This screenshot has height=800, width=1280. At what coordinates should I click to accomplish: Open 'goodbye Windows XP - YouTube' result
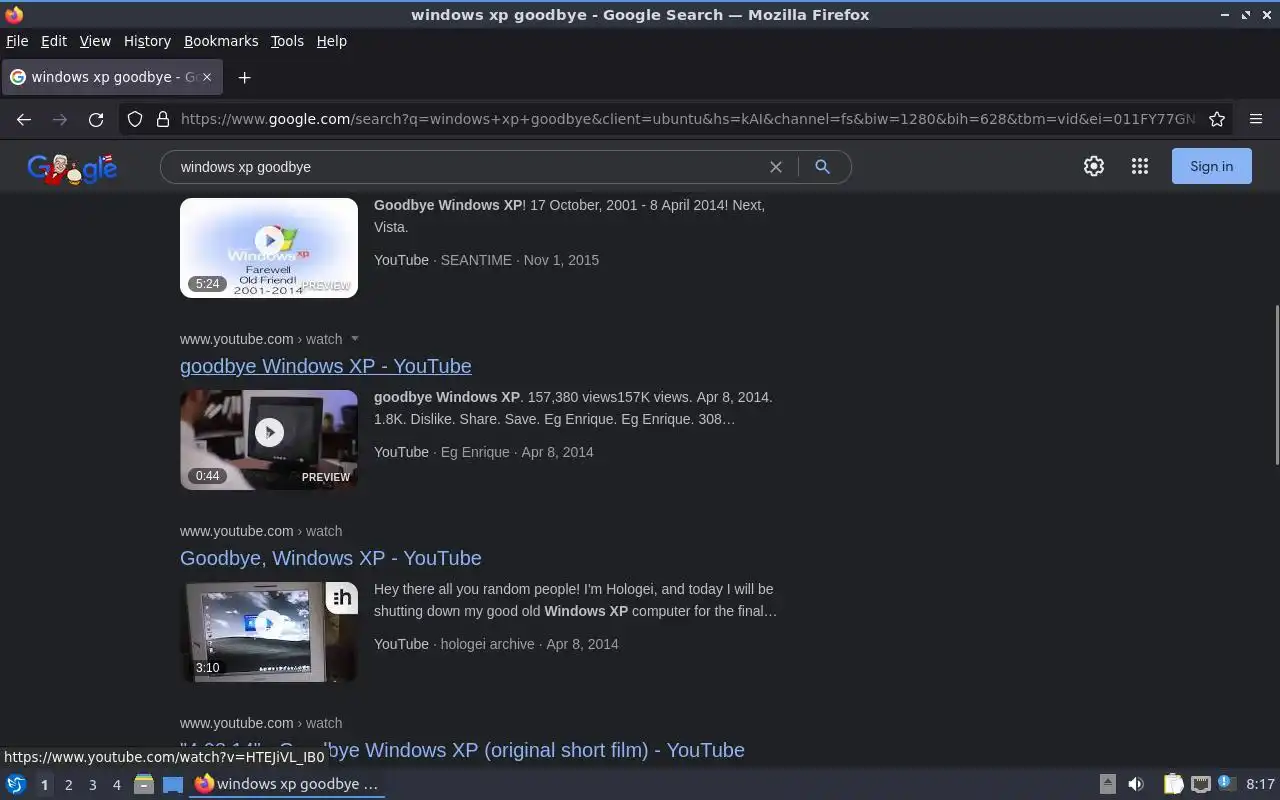326,366
